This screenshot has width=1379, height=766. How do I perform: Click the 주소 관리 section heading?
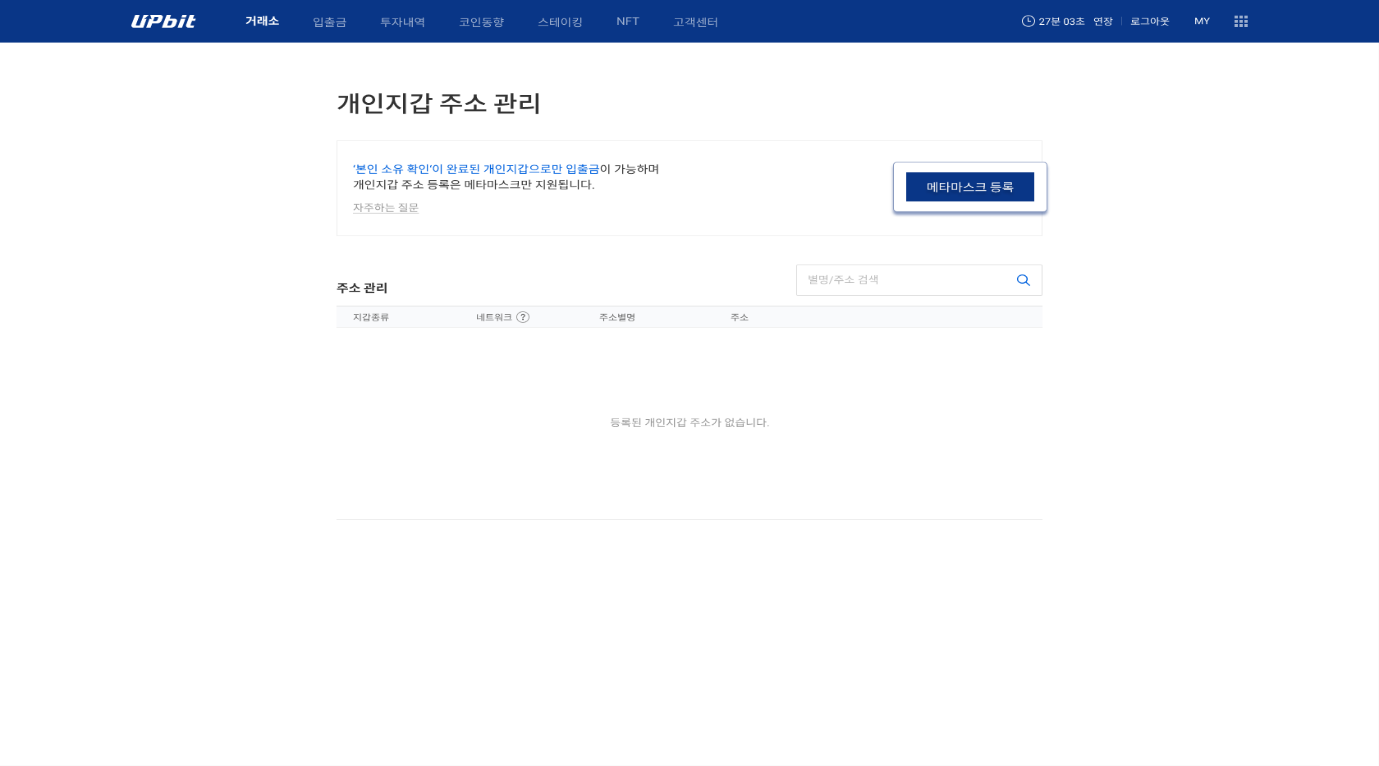tap(362, 288)
